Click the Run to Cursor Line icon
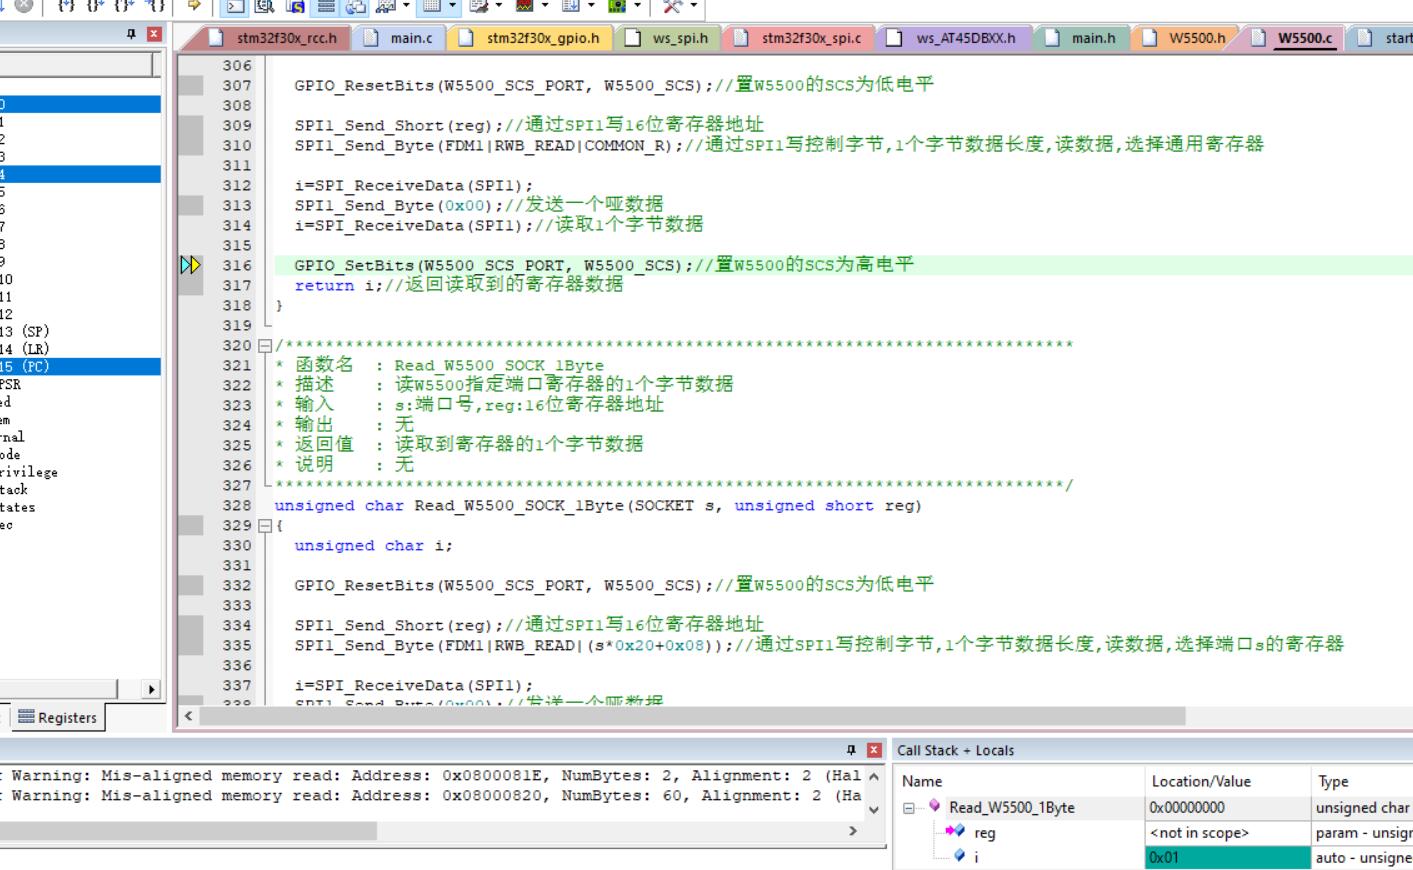 [x=156, y=5]
